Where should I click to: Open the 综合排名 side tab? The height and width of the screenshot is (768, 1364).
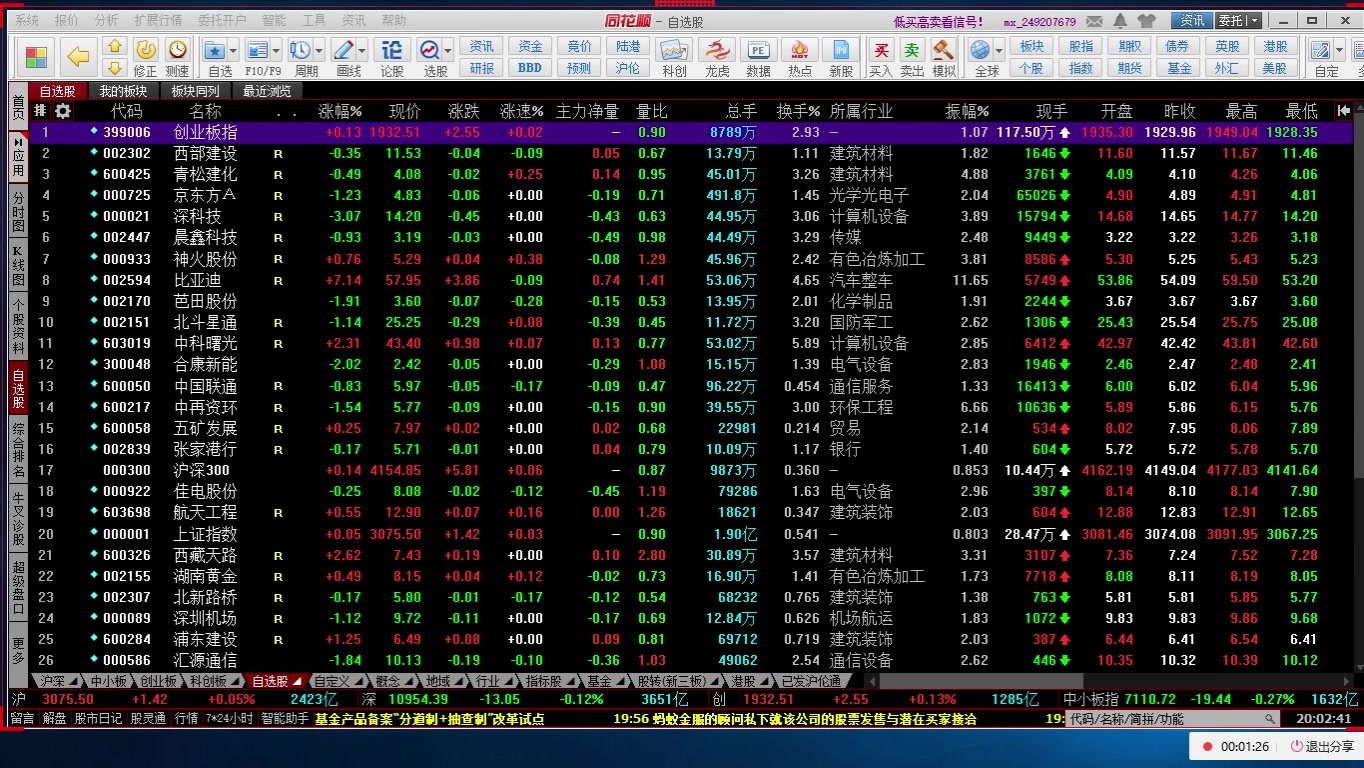tap(18, 448)
